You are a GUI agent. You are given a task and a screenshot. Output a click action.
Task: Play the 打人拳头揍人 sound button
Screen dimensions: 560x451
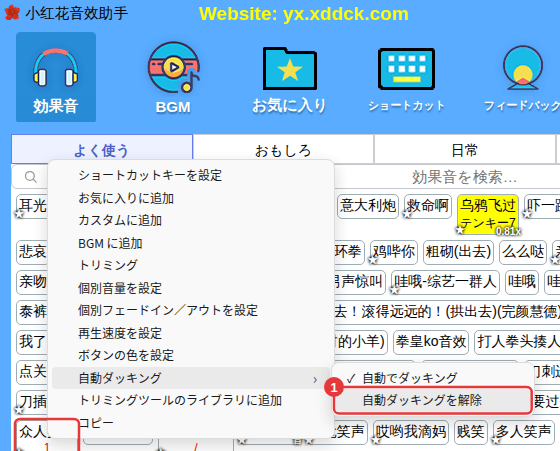[517, 342]
